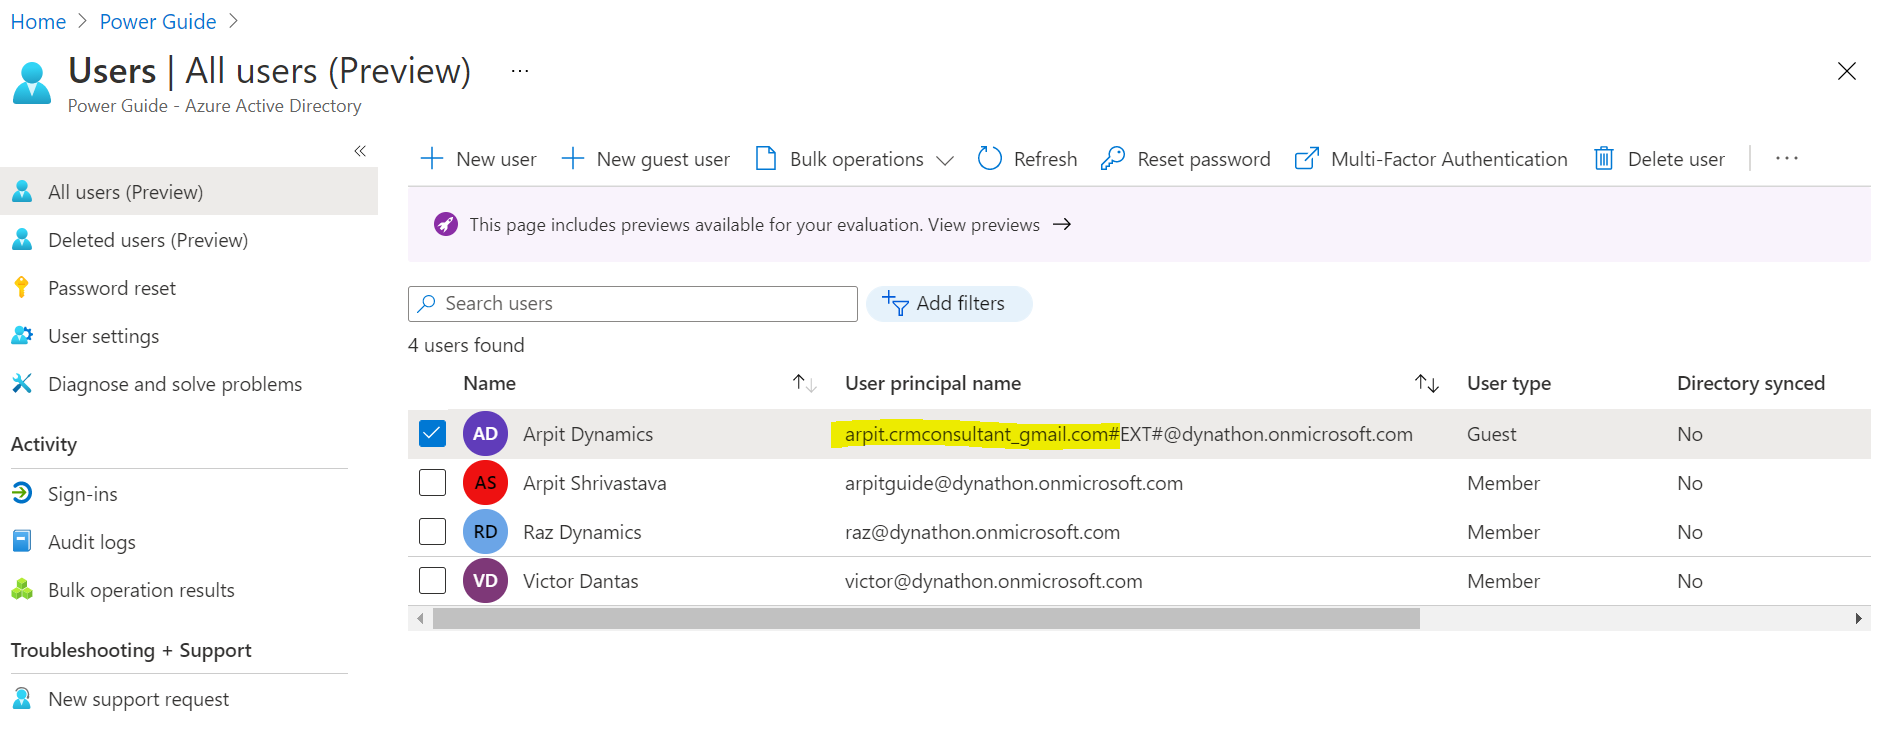Collapse the left navigation menu
Screen dimensions: 1877x738
pos(360,151)
